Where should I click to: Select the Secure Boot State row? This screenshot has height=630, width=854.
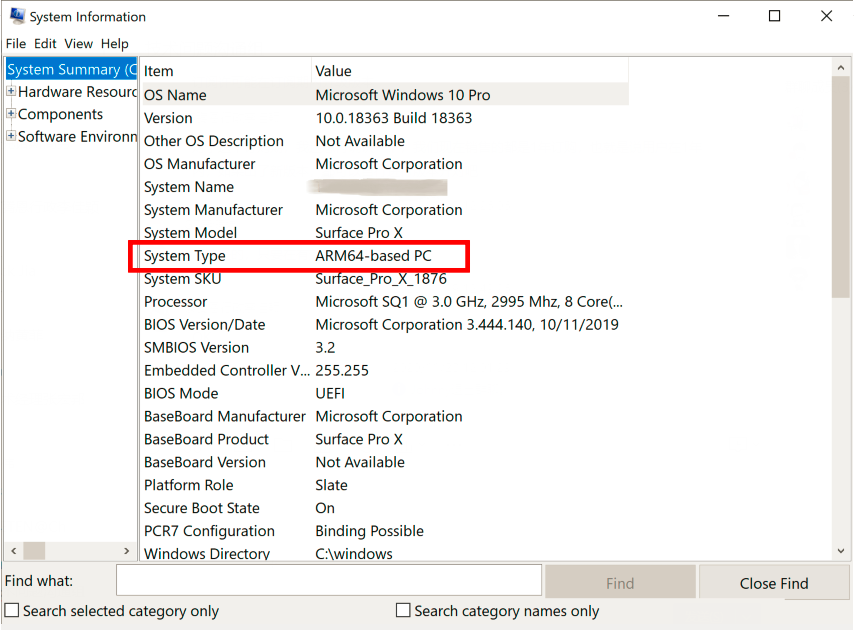(385, 507)
